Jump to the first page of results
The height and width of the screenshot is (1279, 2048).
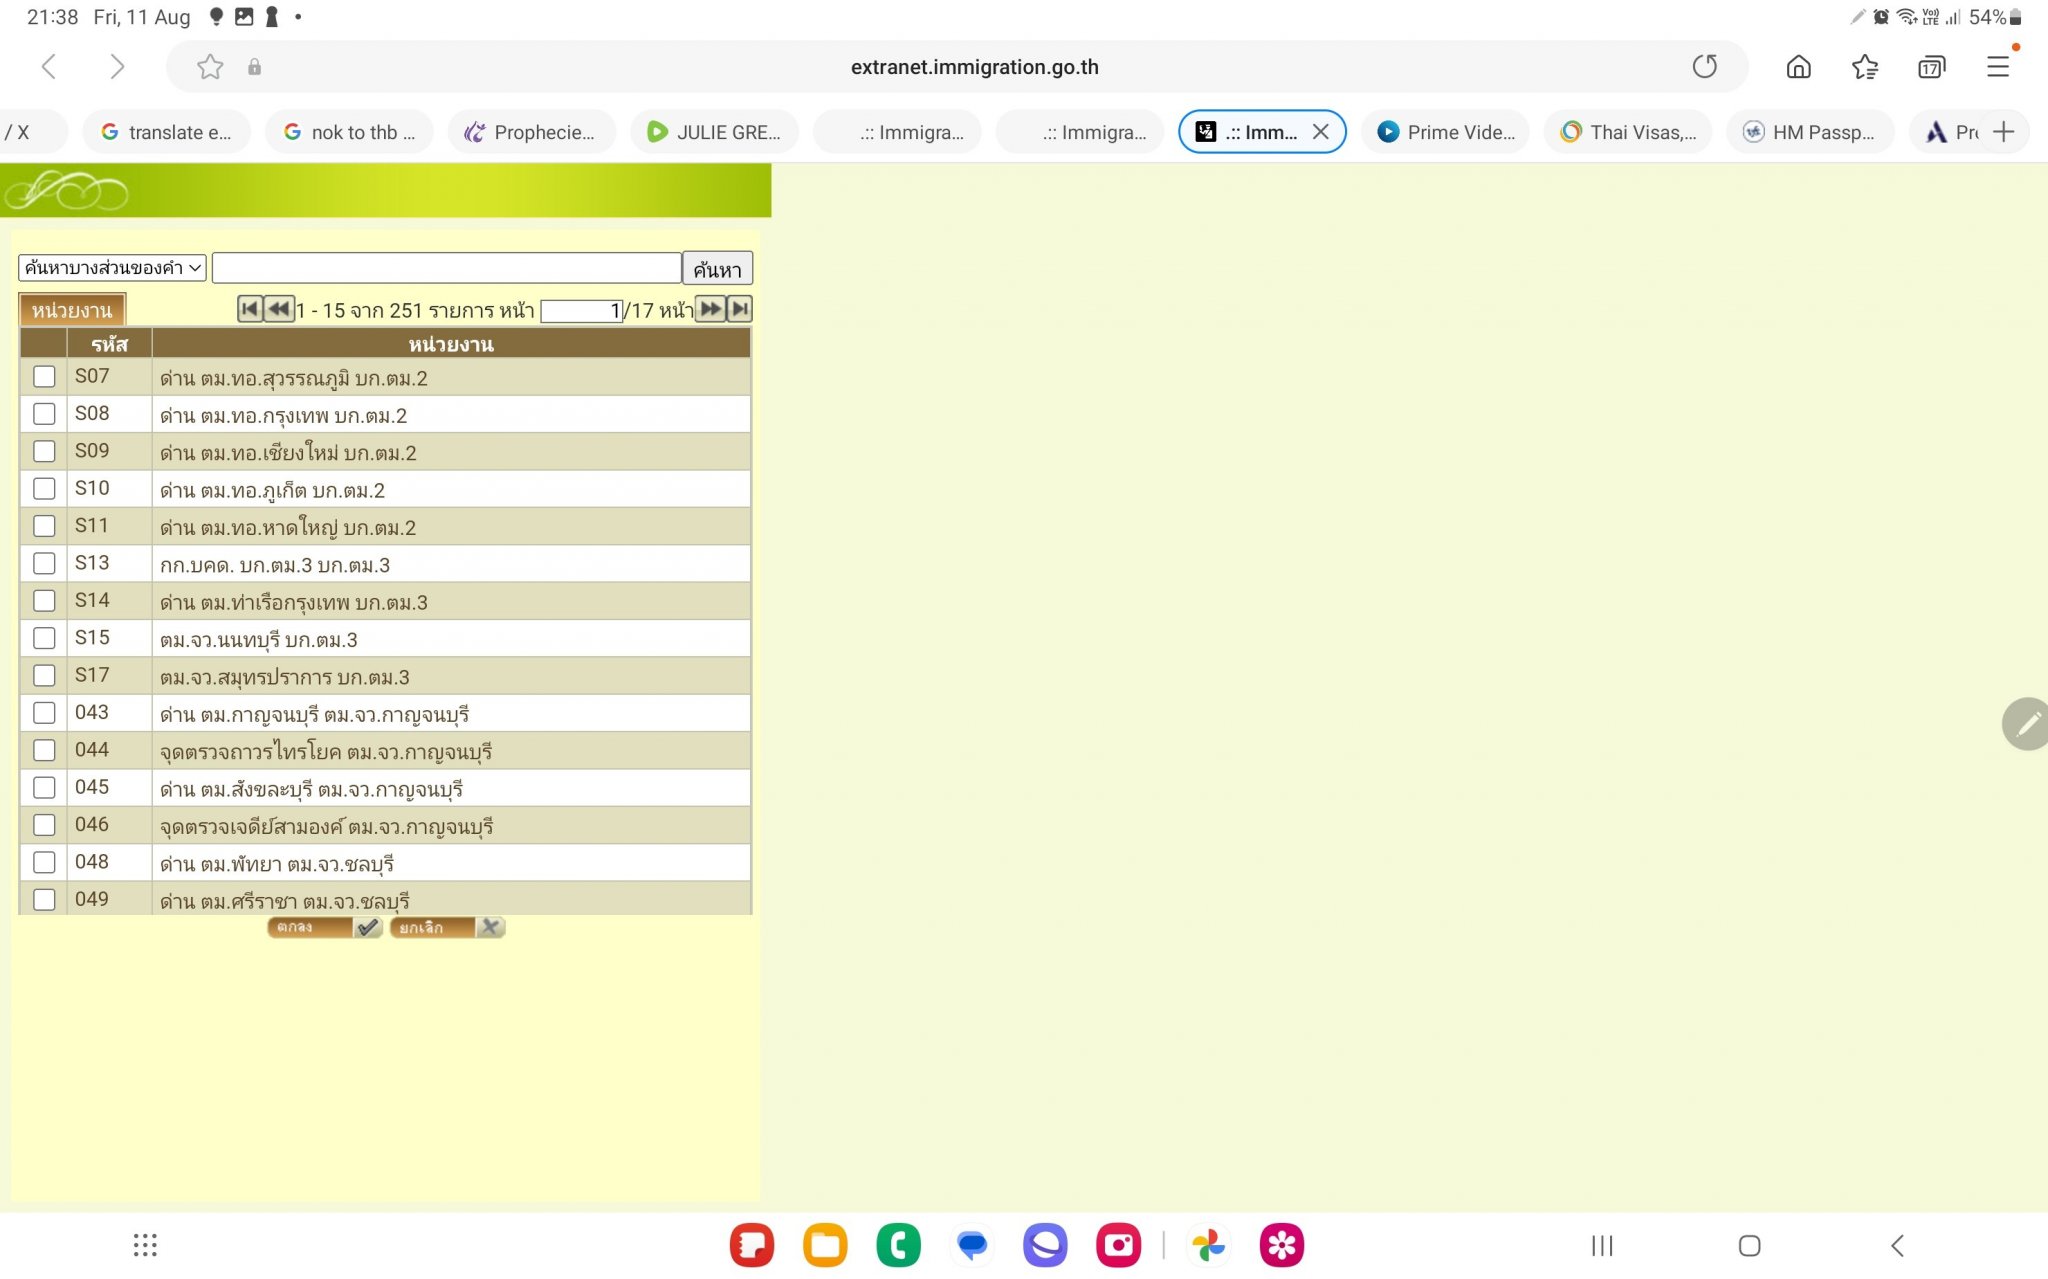point(249,309)
